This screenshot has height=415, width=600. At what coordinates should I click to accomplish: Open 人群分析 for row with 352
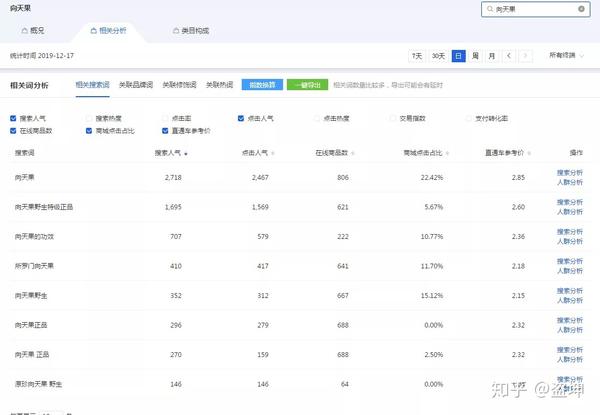pyautogui.click(x=569, y=300)
